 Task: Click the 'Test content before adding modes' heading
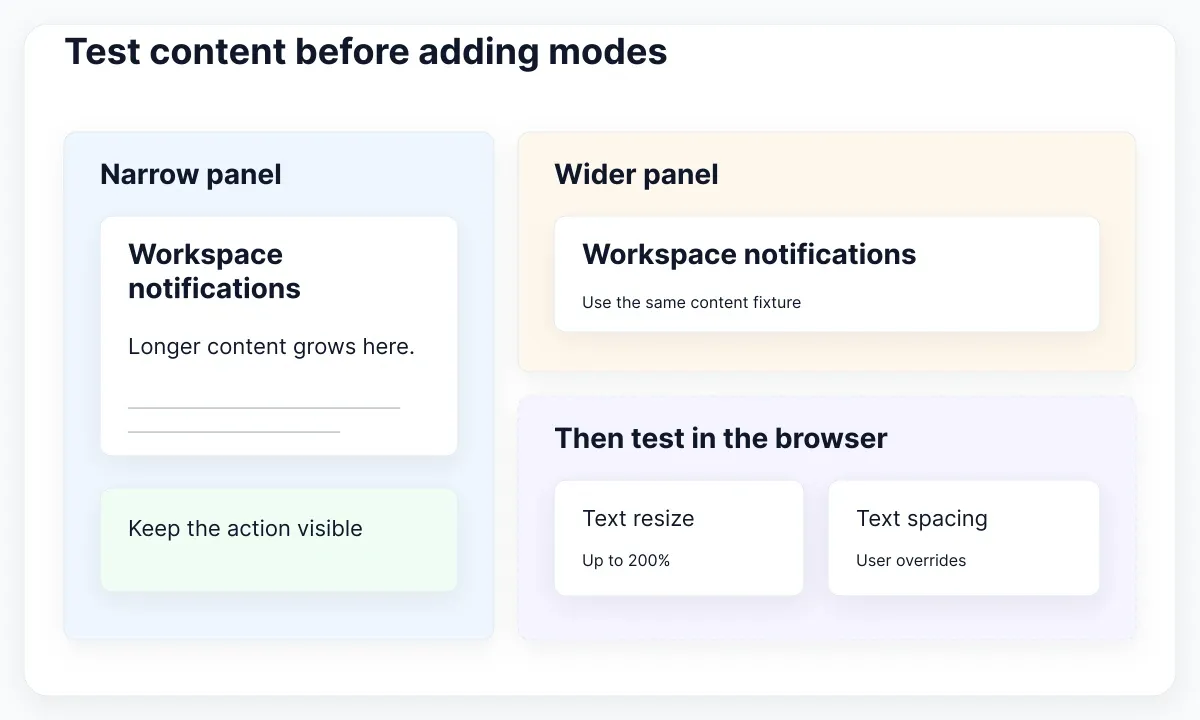click(x=366, y=51)
